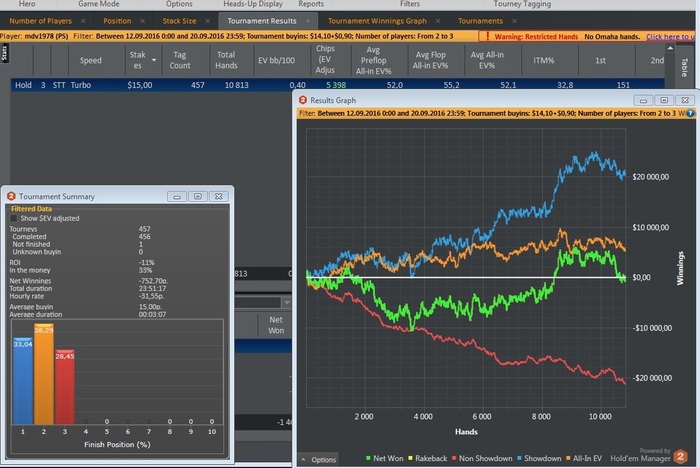This screenshot has width=700, height=468.
Task: Switch to the Position tab
Action: pos(117,21)
